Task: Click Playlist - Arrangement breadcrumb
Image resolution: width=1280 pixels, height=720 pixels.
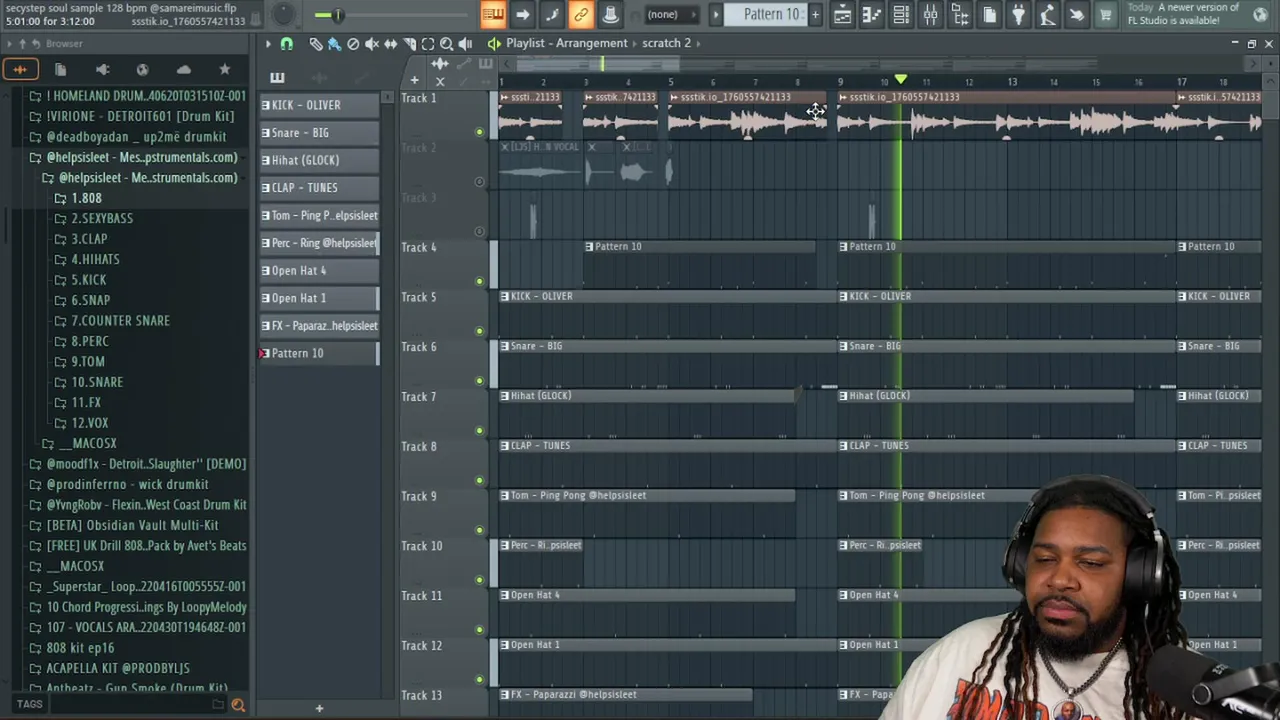Action: [x=566, y=43]
